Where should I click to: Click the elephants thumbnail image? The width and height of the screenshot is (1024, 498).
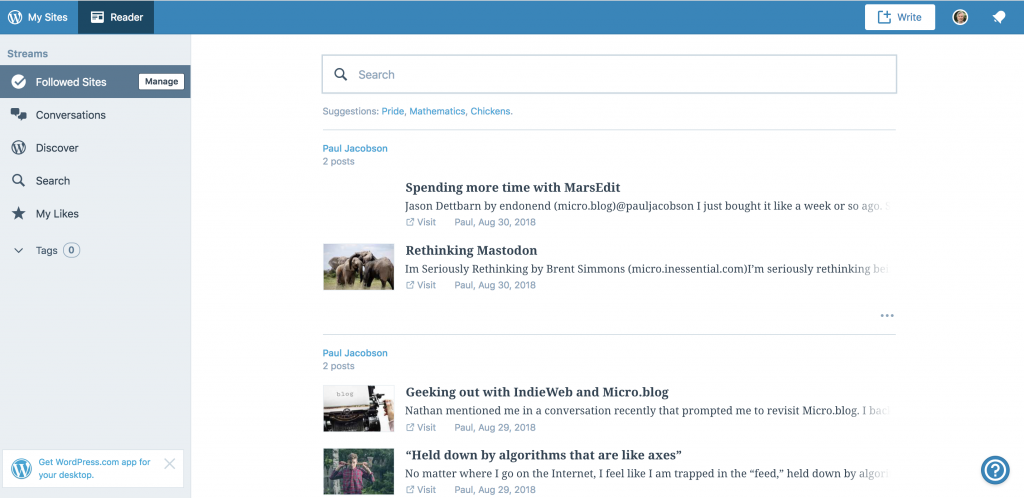click(x=359, y=267)
